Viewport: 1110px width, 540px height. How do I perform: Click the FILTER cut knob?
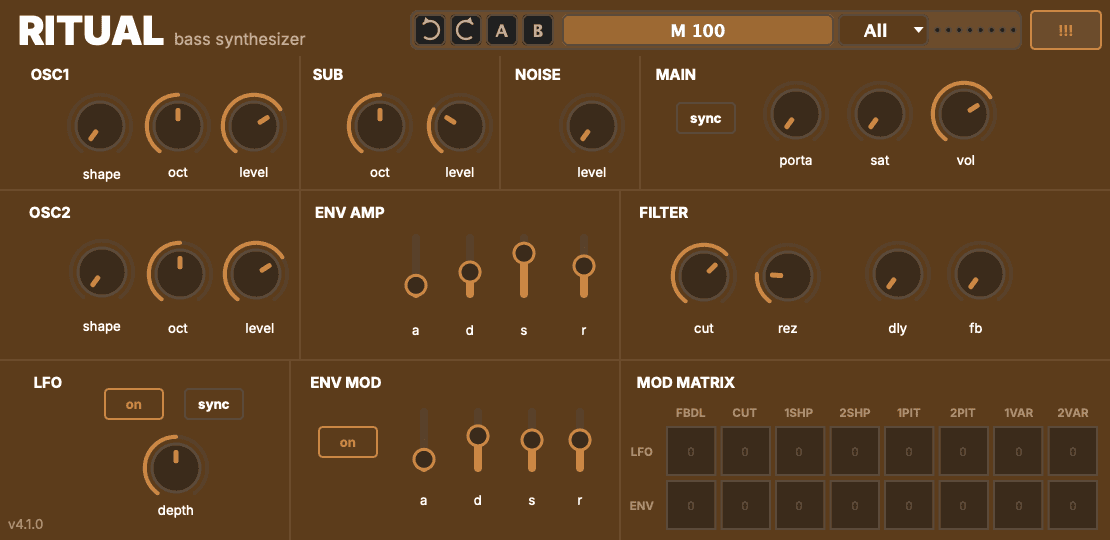[x=704, y=275]
